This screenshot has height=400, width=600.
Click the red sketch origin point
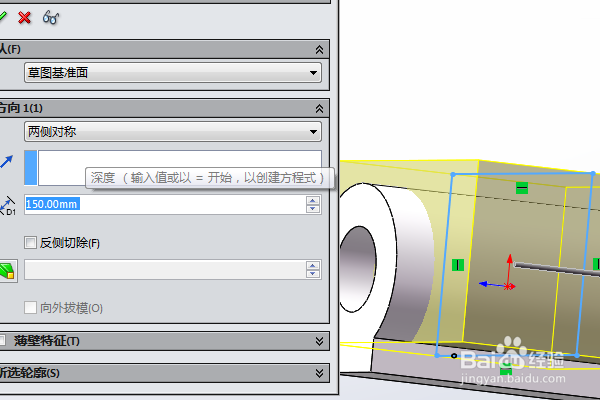click(x=509, y=286)
